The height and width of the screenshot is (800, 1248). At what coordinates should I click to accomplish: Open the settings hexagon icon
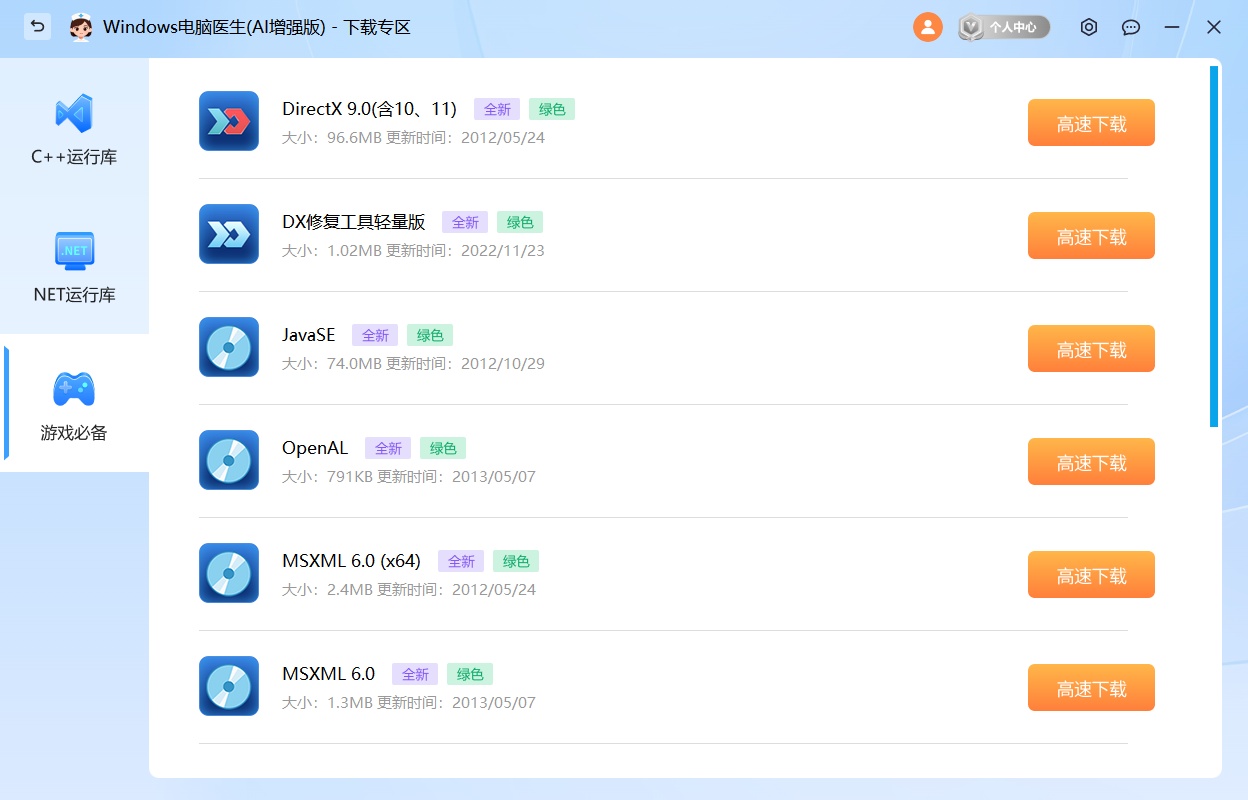click(1089, 27)
